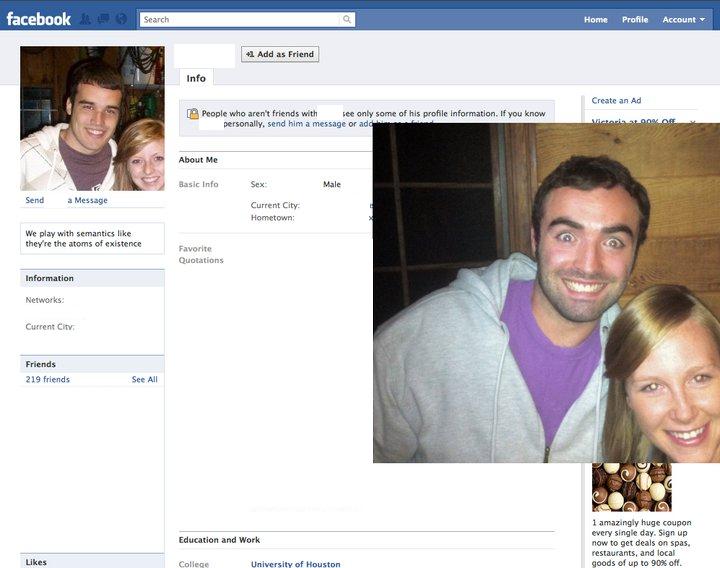Open the University of Houston link
This screenshot has height=568, width=720.
(x=295, y=563)
